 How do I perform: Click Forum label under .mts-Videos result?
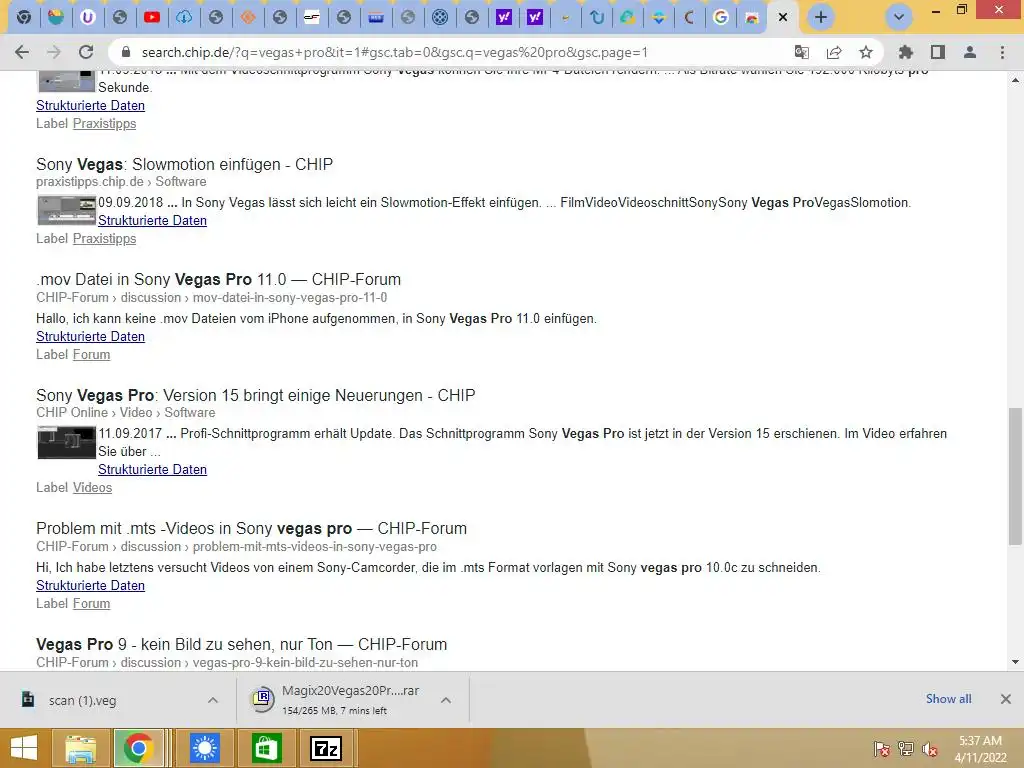(91, 603)
